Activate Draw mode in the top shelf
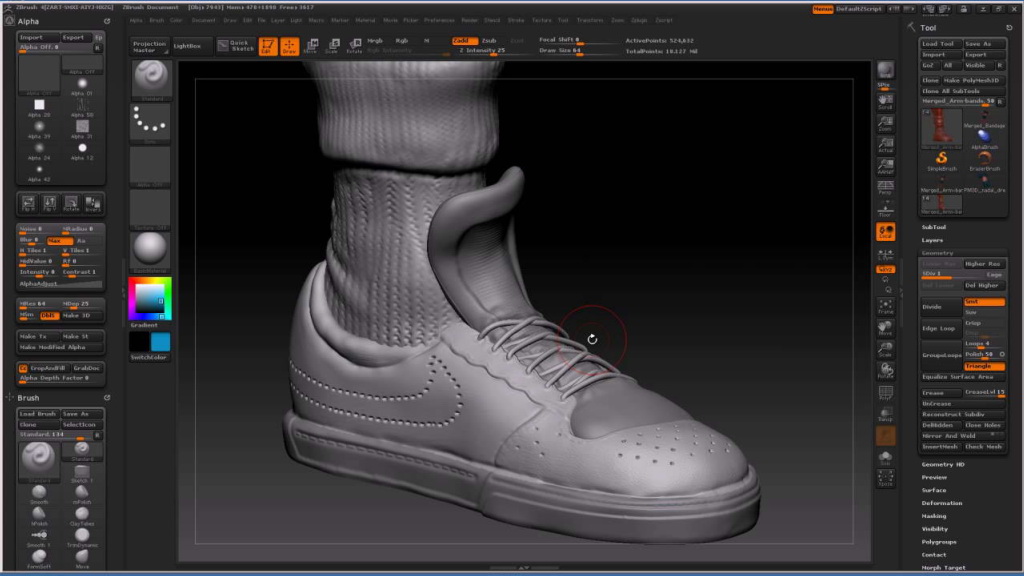Image resolution: width=1024 pixels, height=576 pixels. click(x=289, y=46)
